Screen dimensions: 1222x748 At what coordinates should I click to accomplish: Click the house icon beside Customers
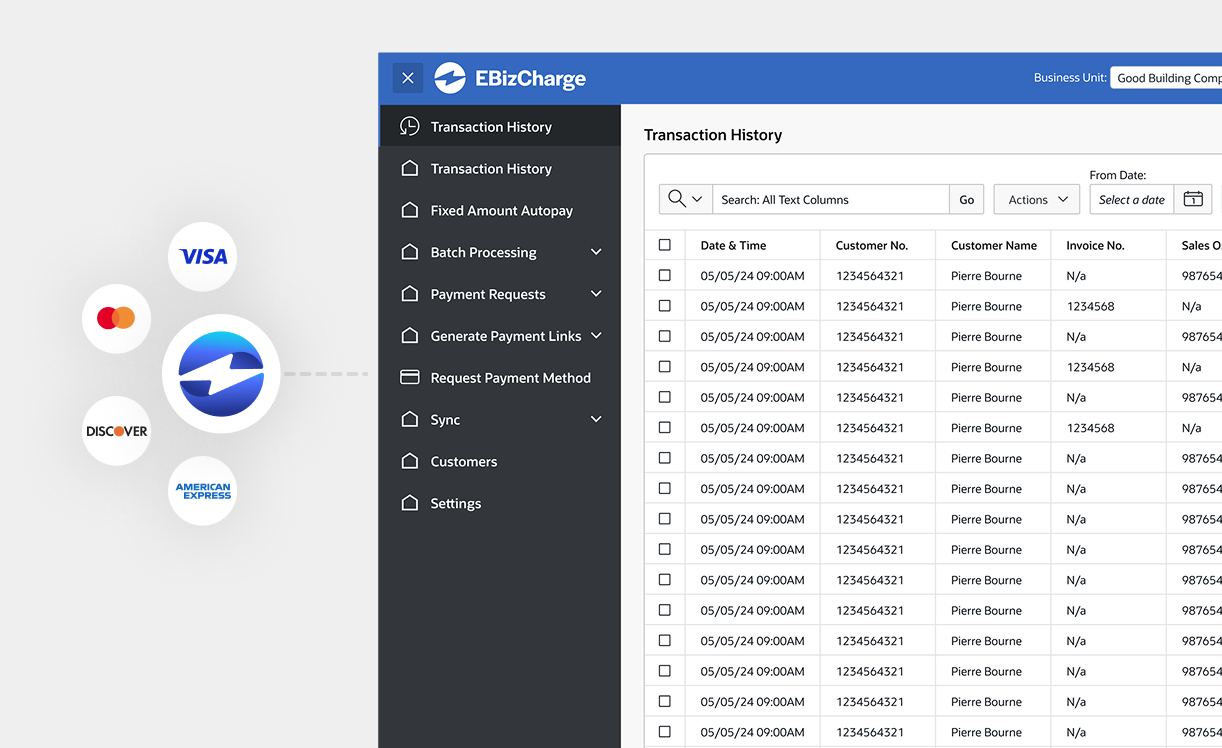pos(409,461)
